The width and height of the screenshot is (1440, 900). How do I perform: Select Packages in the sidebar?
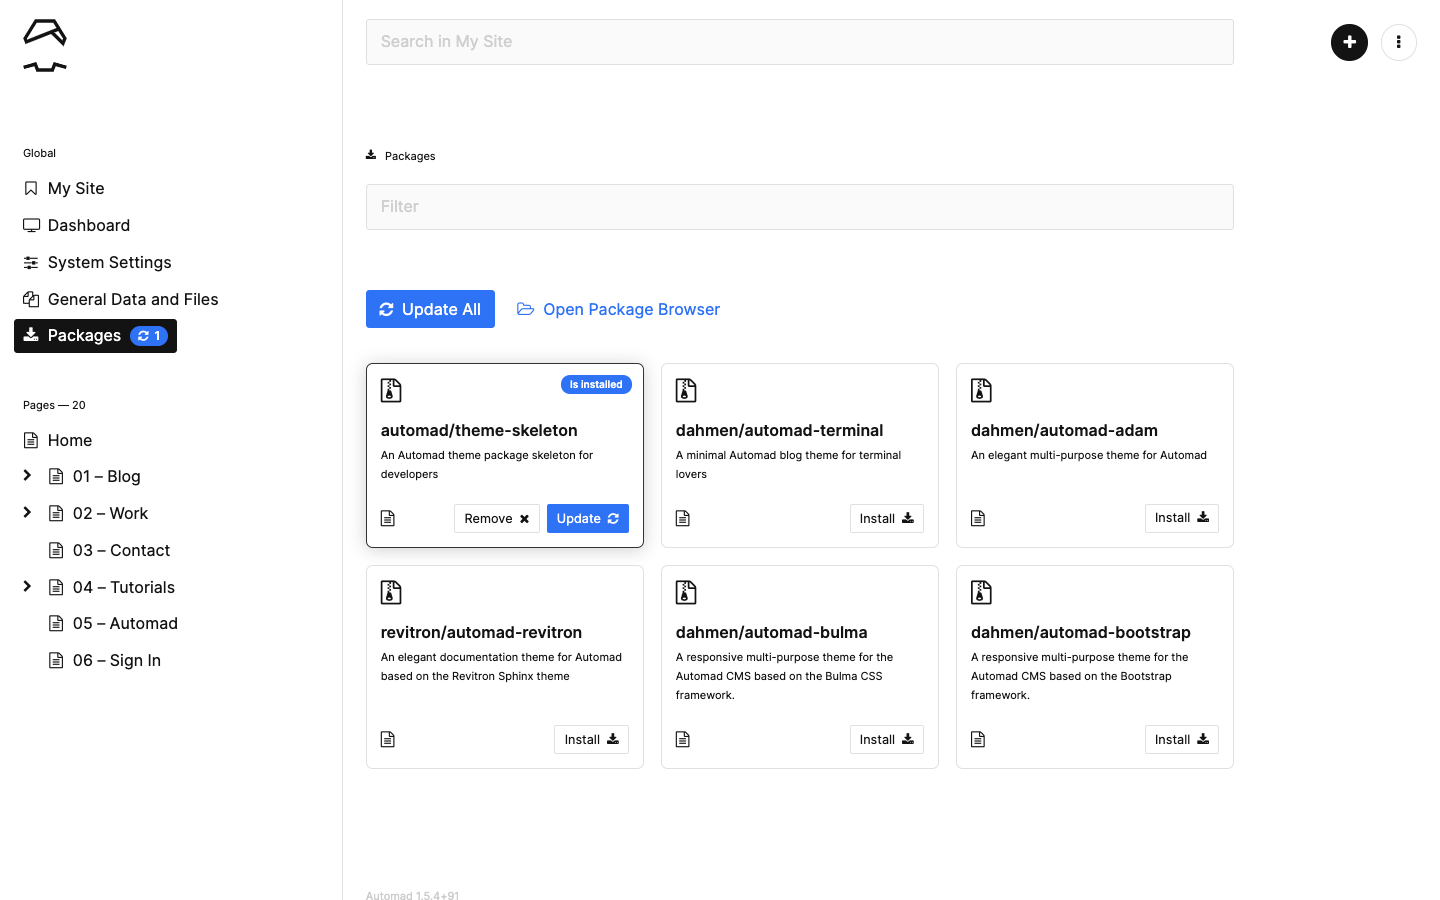[95, 336]
